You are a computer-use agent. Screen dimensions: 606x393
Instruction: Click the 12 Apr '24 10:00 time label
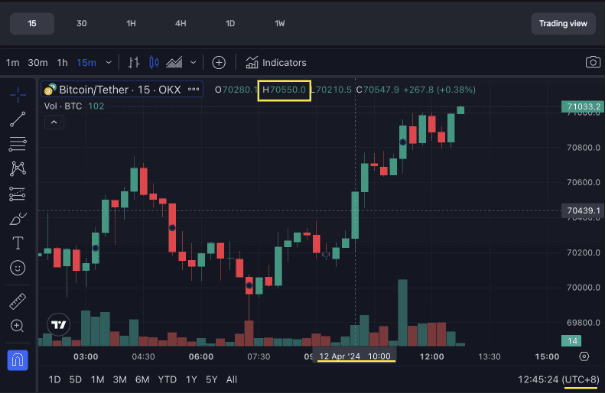tap(355, 356)
